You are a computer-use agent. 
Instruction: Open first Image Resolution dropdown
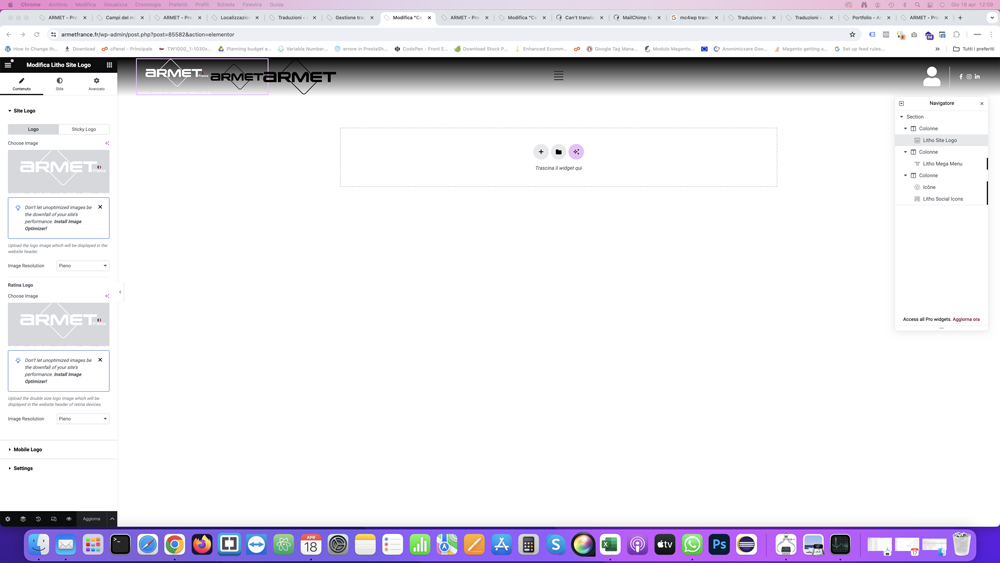(x=83, y=265)
